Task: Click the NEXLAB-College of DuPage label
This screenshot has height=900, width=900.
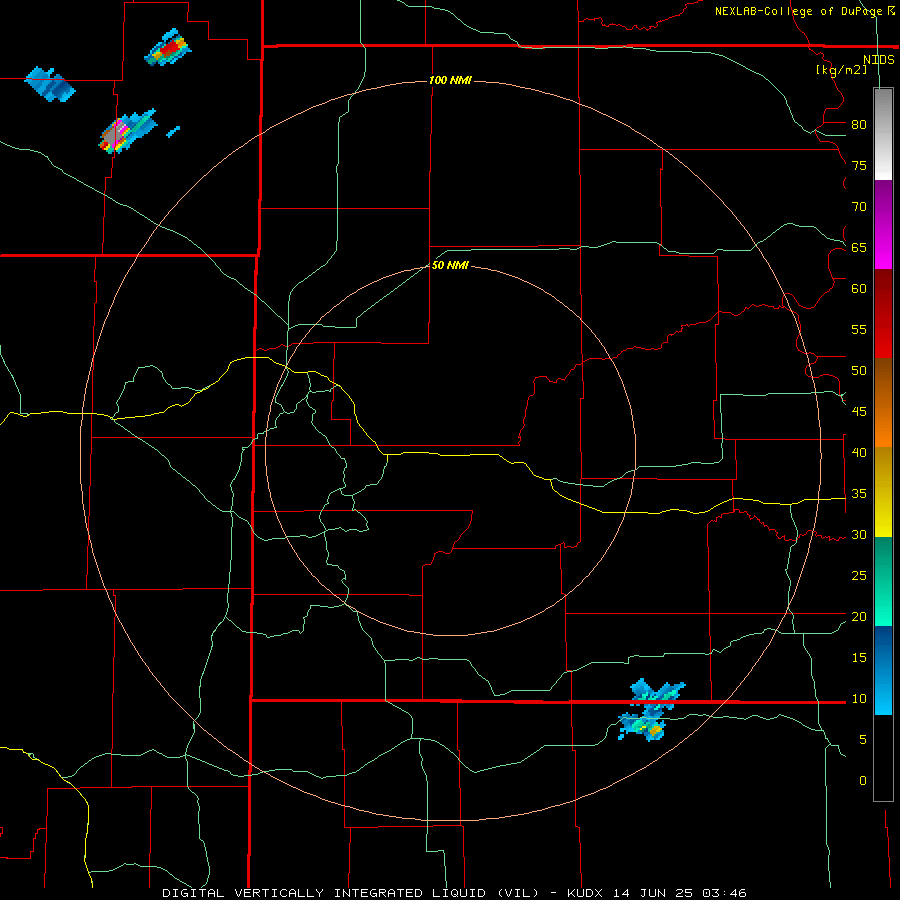Action: (x=798, y=11)
